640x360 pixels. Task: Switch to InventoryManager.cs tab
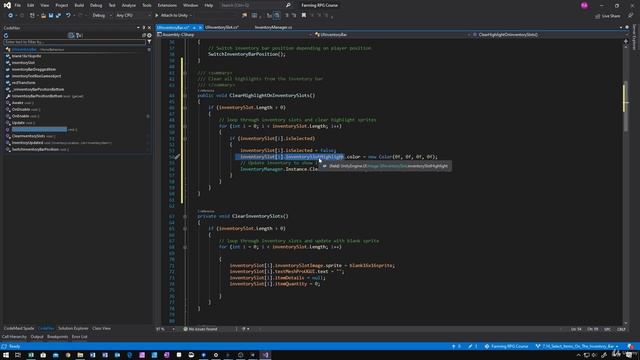273,27
